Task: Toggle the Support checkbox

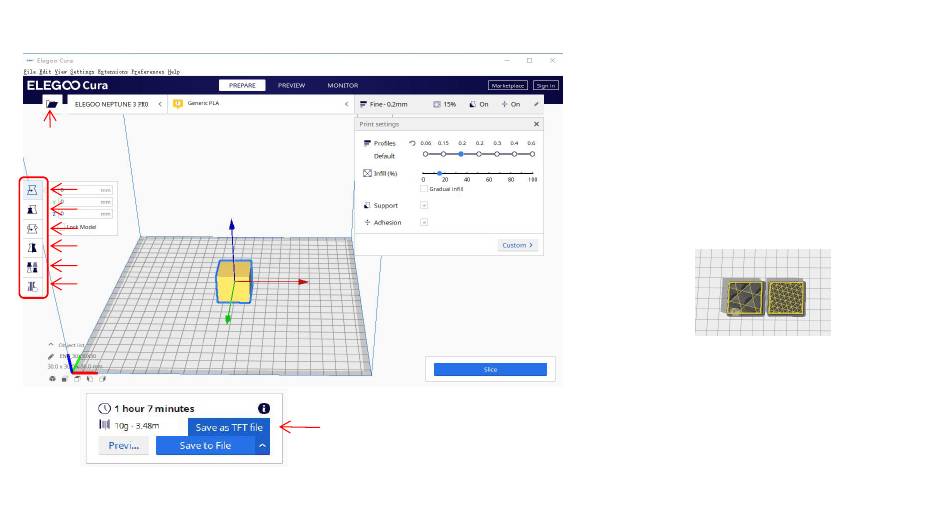Action: click(424, 205)
